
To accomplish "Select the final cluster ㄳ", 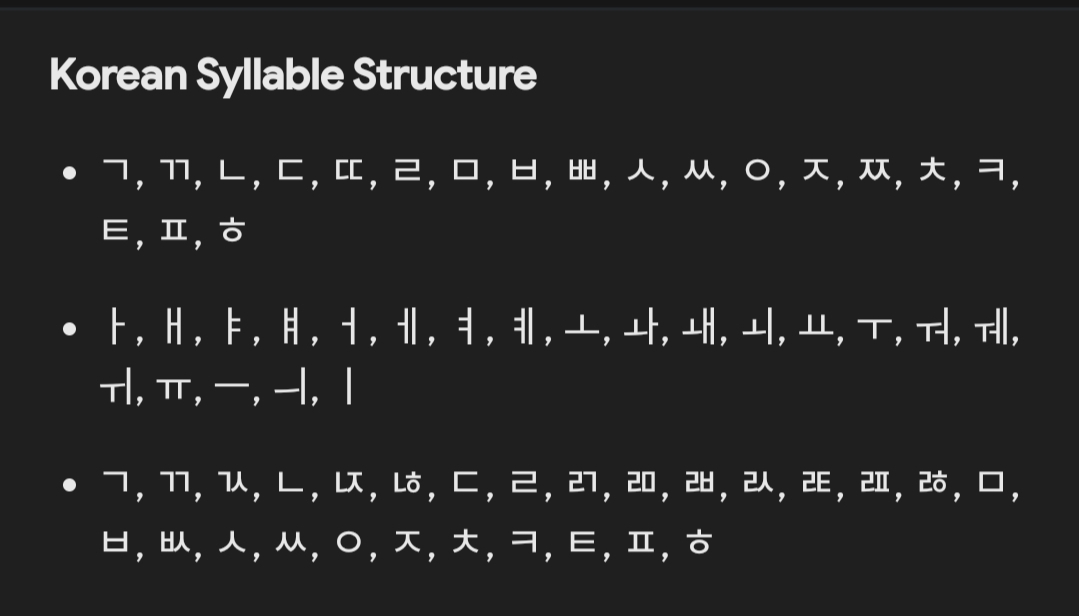I will point(233,482).
